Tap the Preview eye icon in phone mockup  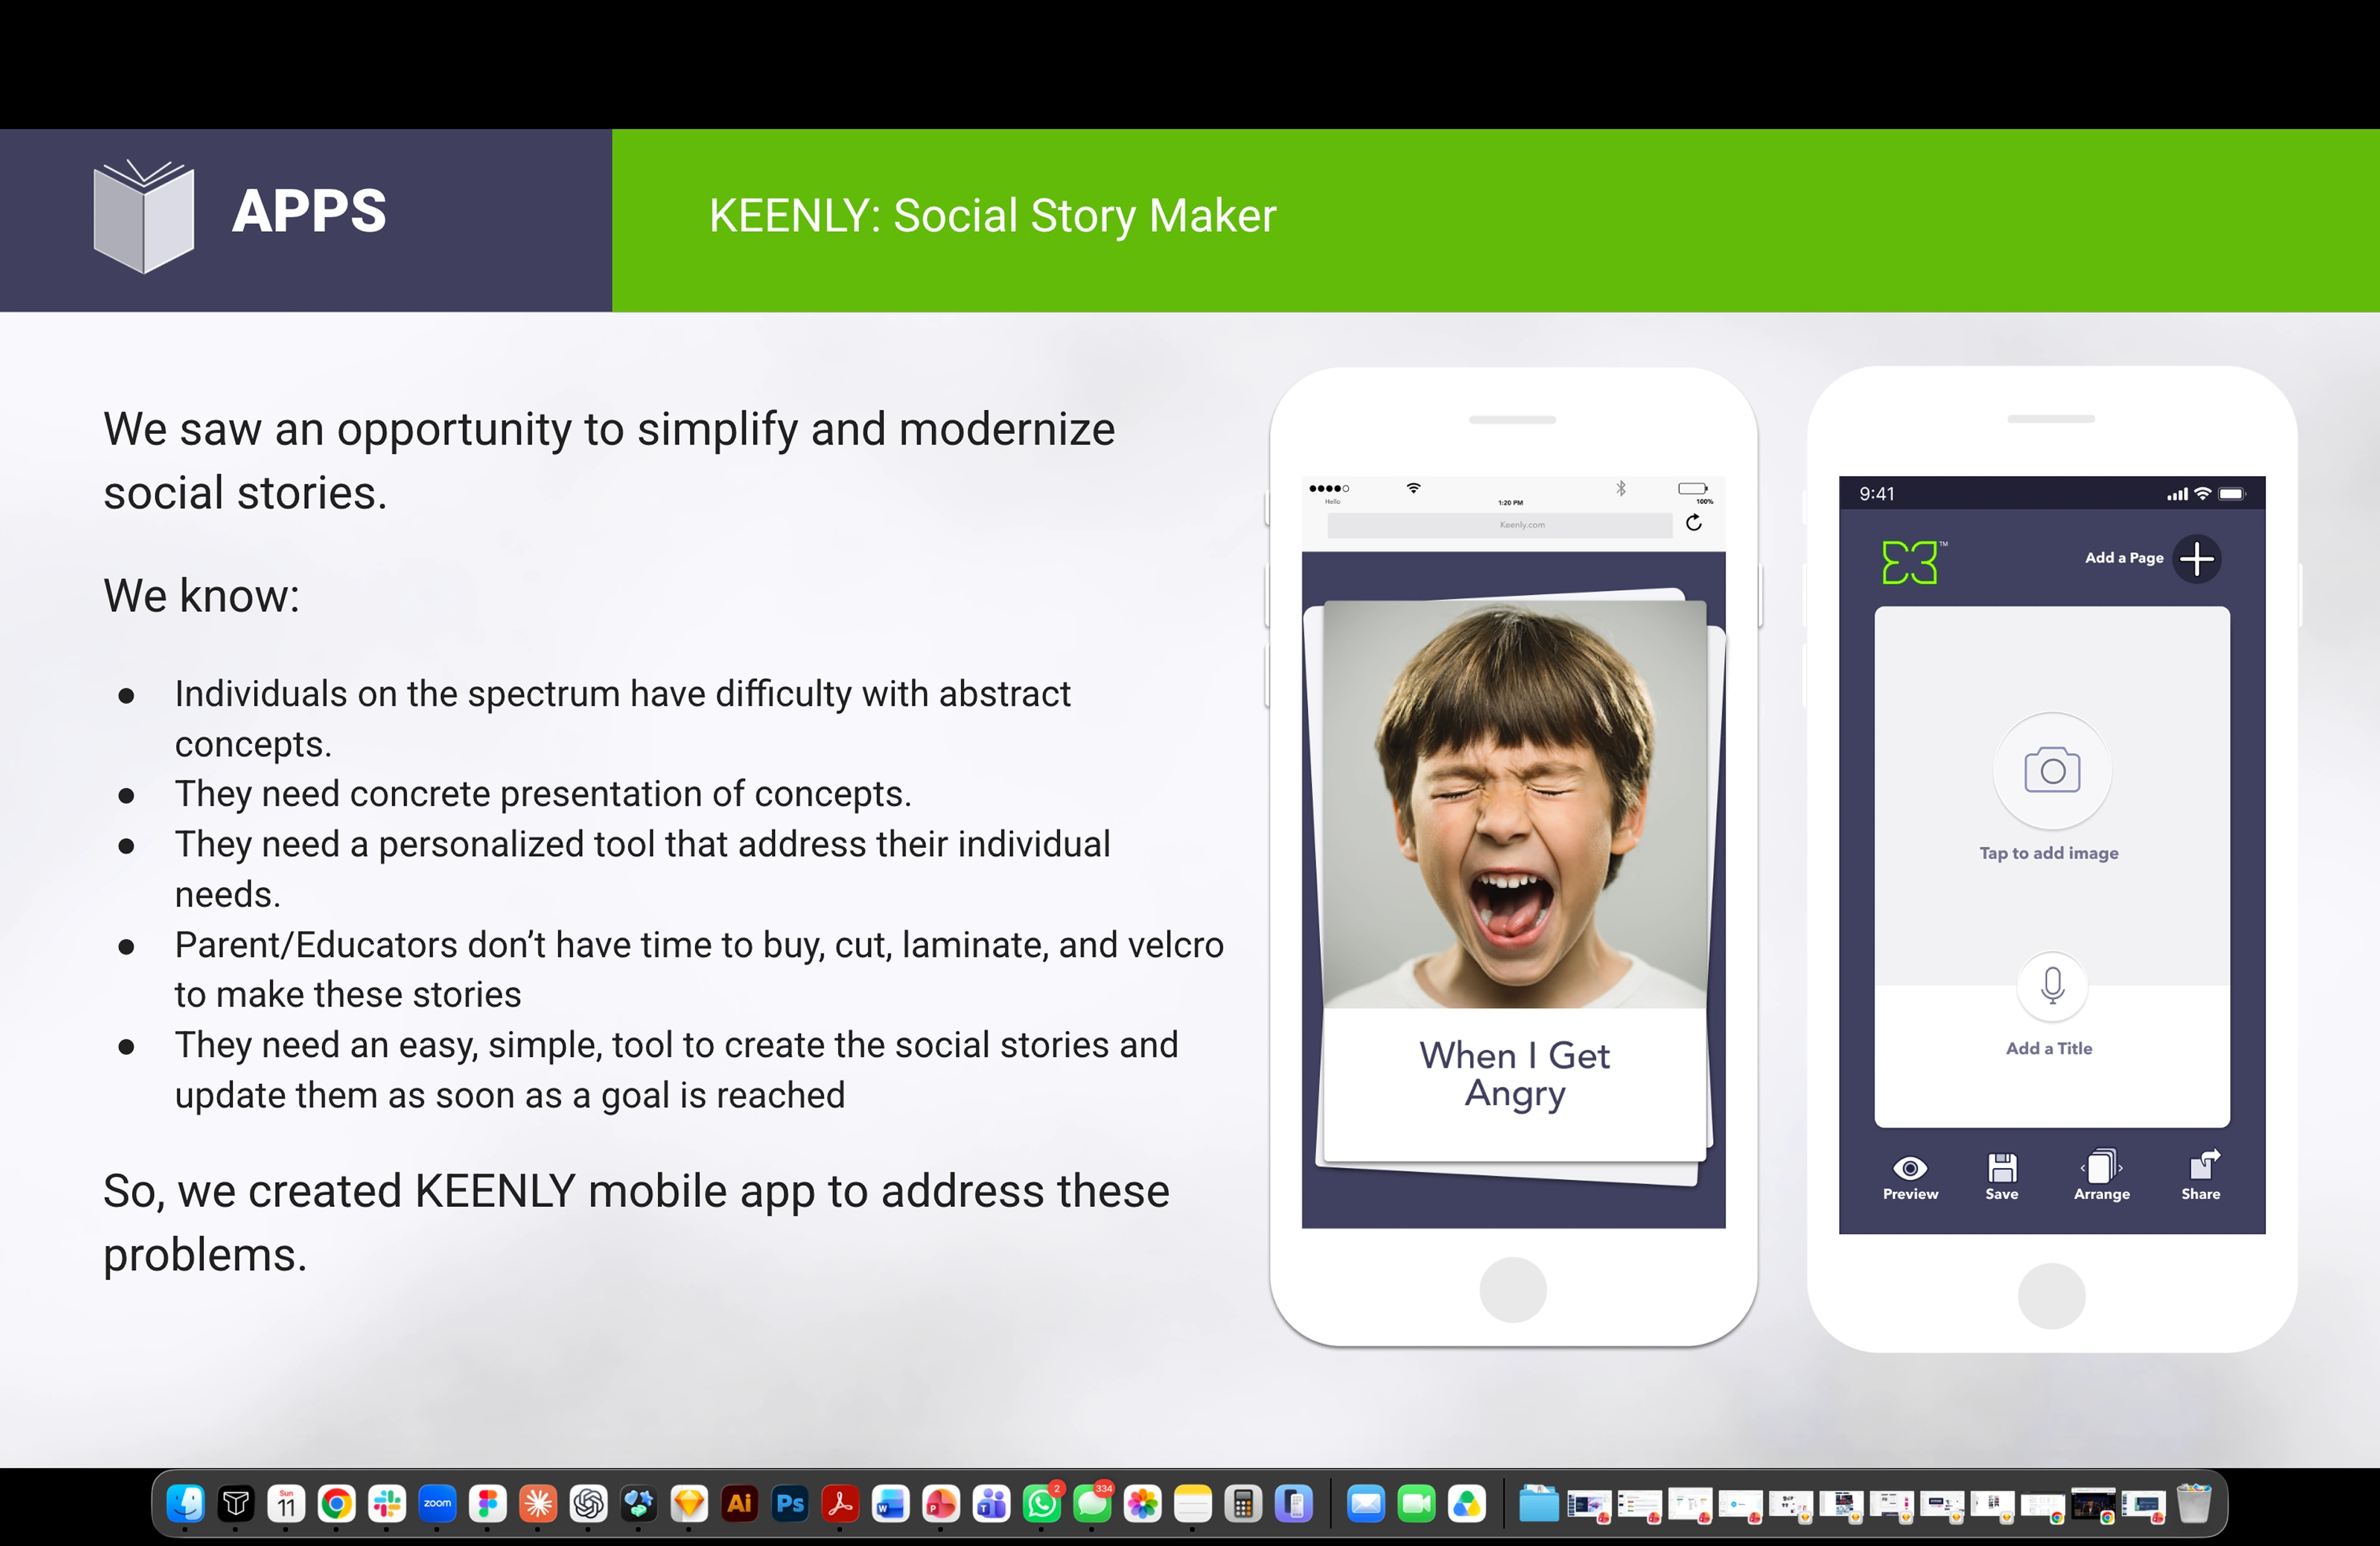[1910, 1168]
